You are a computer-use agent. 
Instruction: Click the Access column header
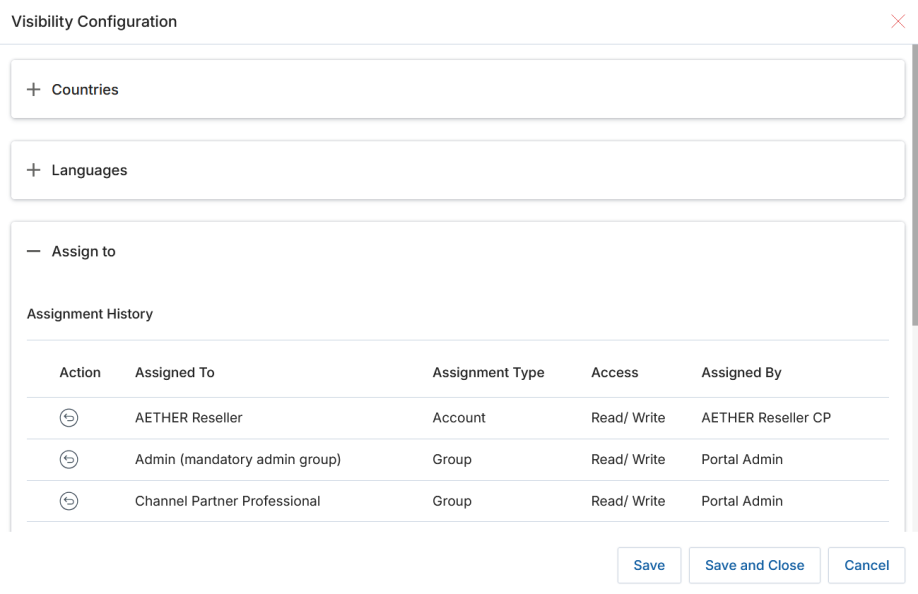(615, 373)
